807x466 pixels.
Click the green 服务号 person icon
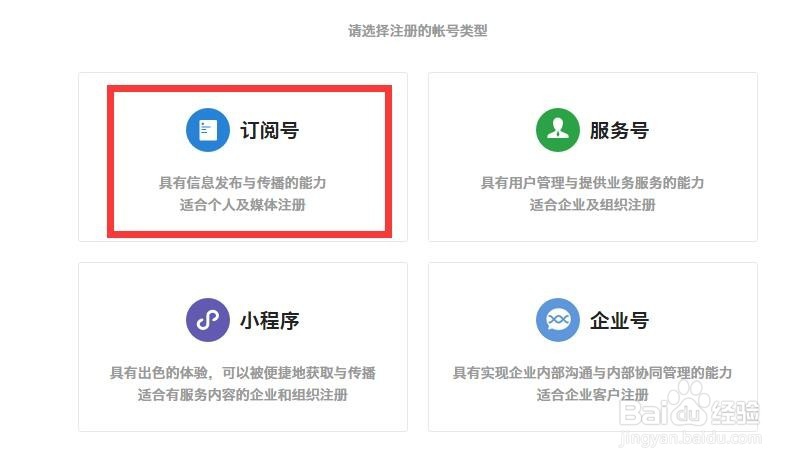[558, 130]
